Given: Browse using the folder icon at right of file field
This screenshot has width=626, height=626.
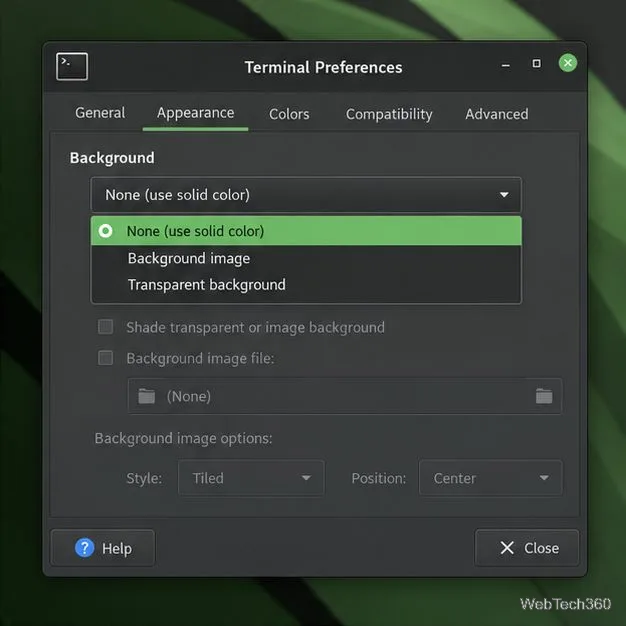Looking at the screenshot, I should click(x=544, y=396).
